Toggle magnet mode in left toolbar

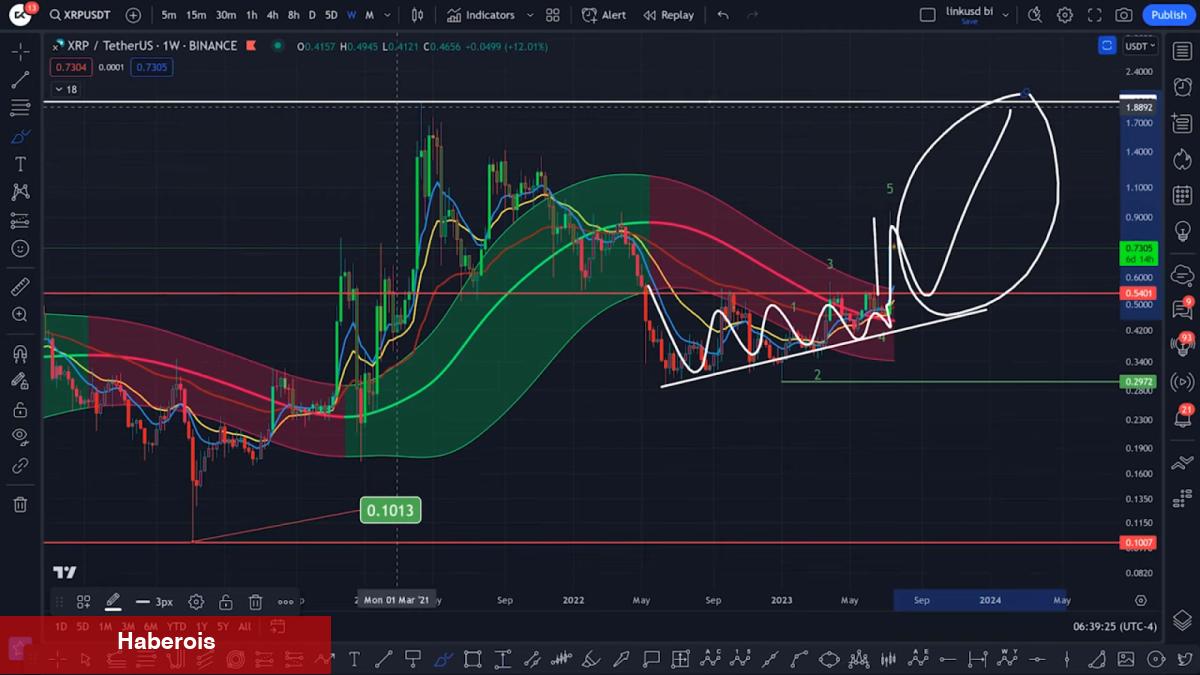pyautogui.click(x=20, y=353)
